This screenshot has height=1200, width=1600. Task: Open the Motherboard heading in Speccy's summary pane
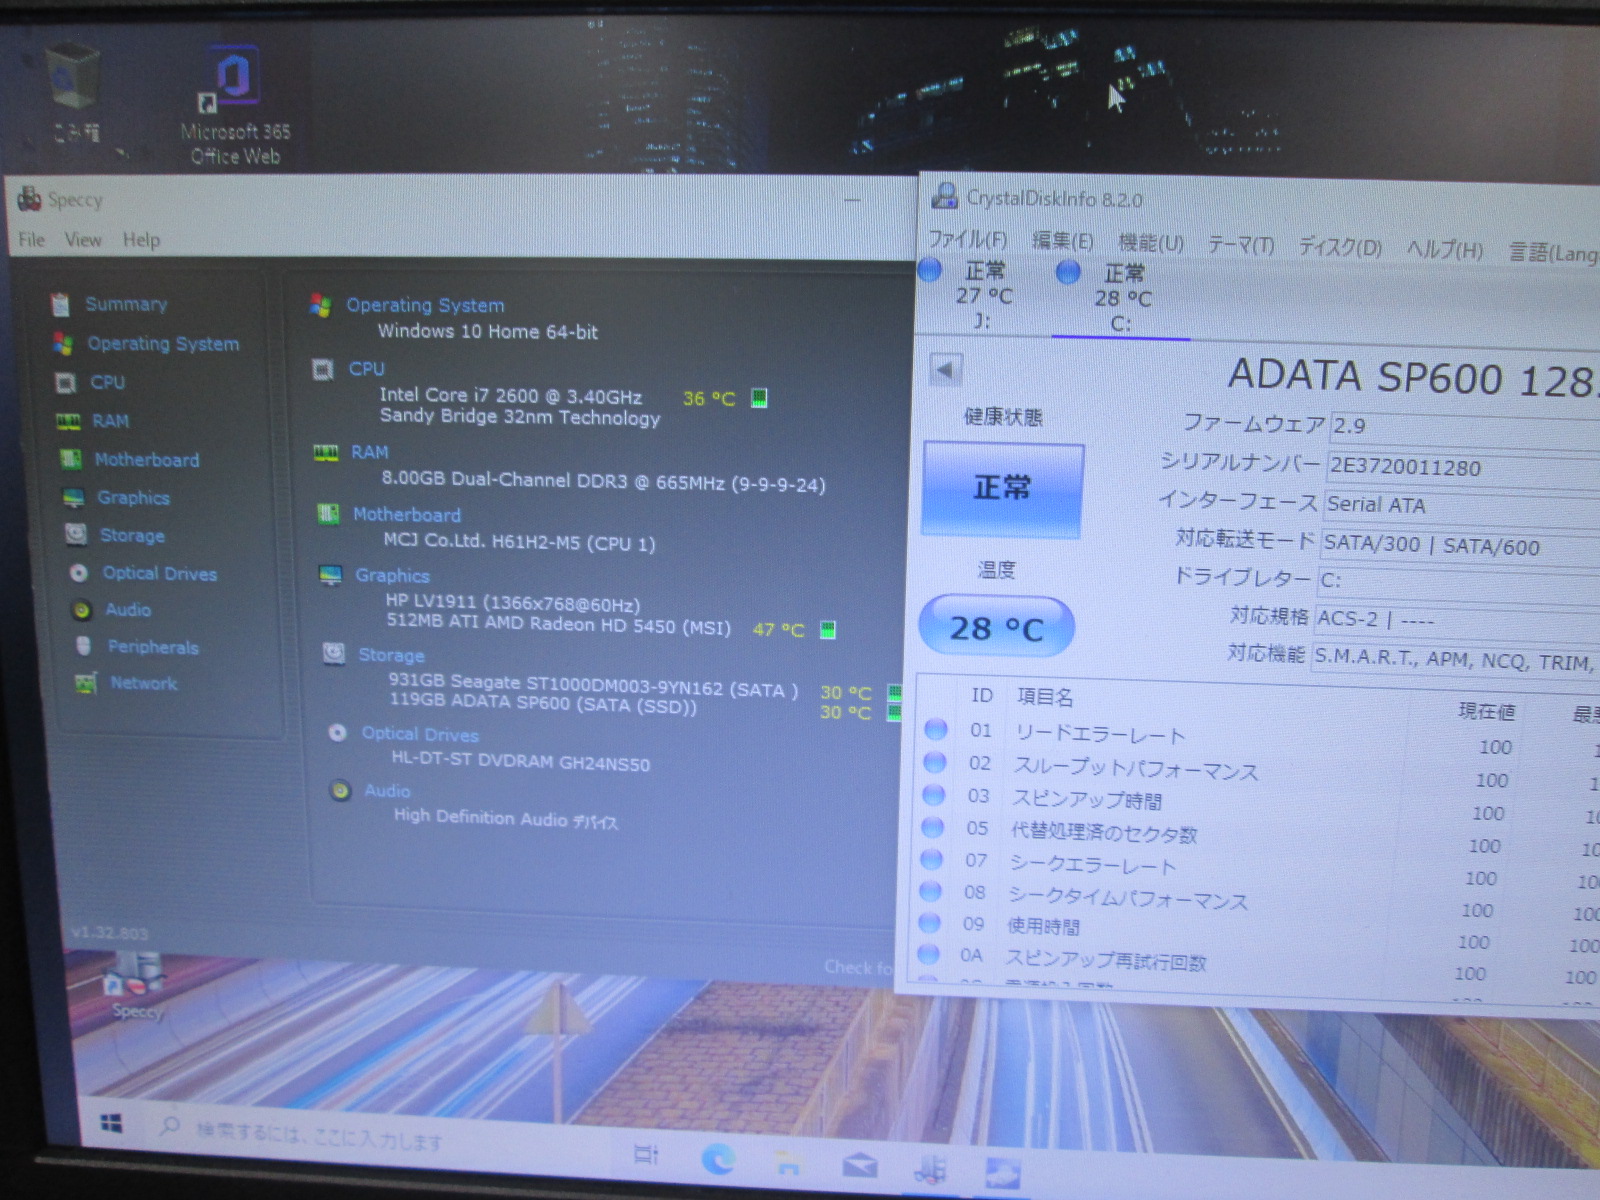[x=407, y=515]
